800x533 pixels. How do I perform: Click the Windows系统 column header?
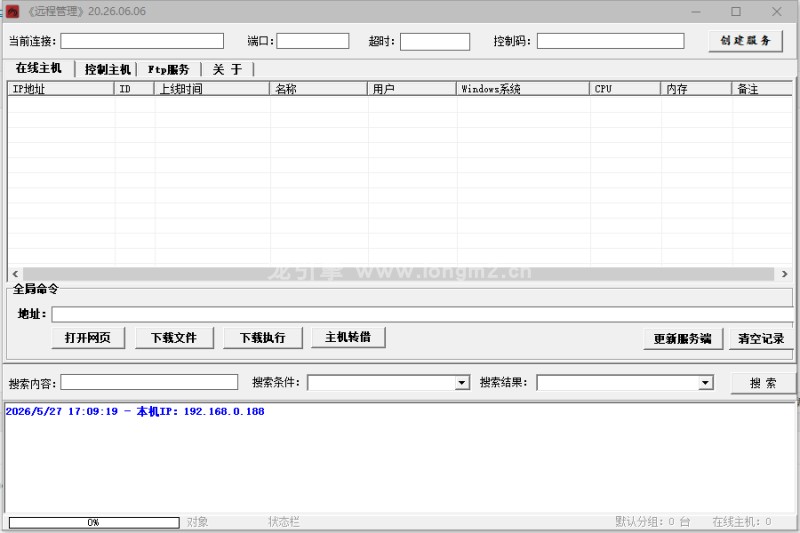(x=523, y=89)
